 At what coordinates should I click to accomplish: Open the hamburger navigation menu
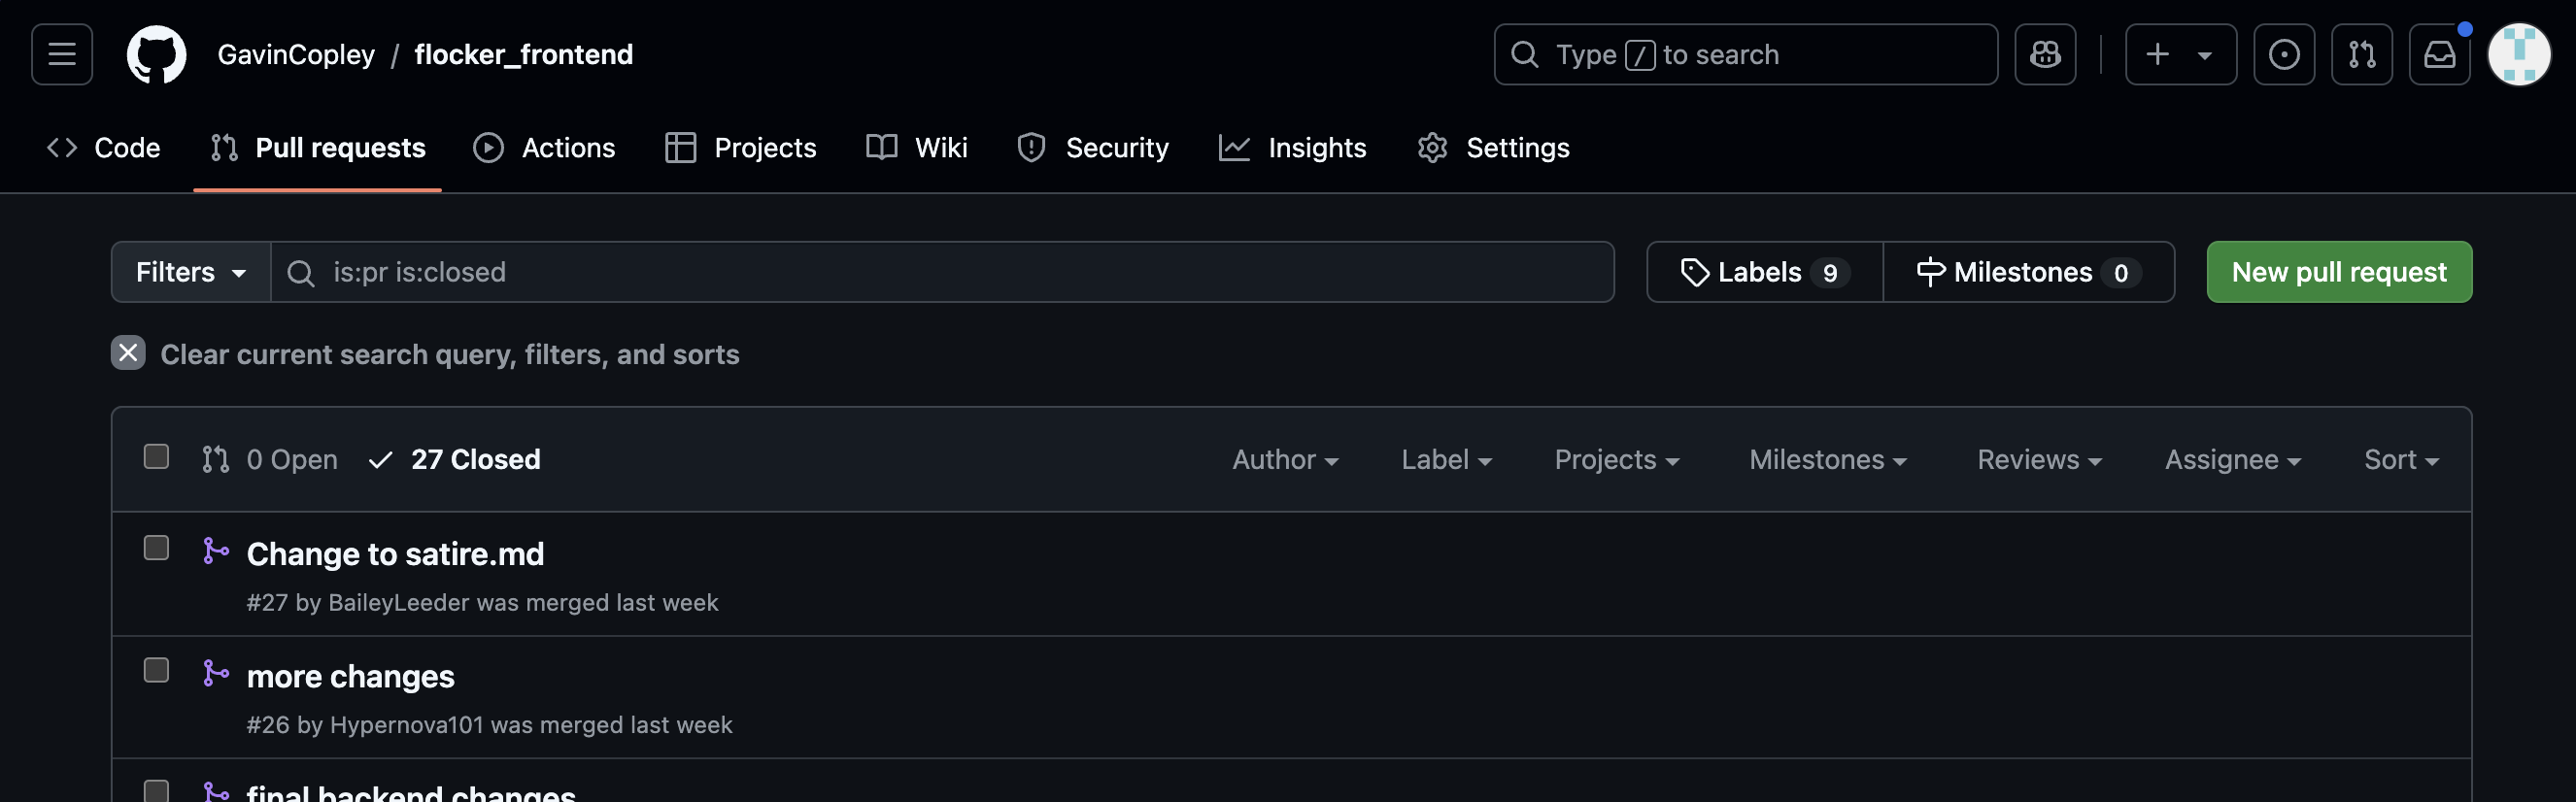coord(62,54)
